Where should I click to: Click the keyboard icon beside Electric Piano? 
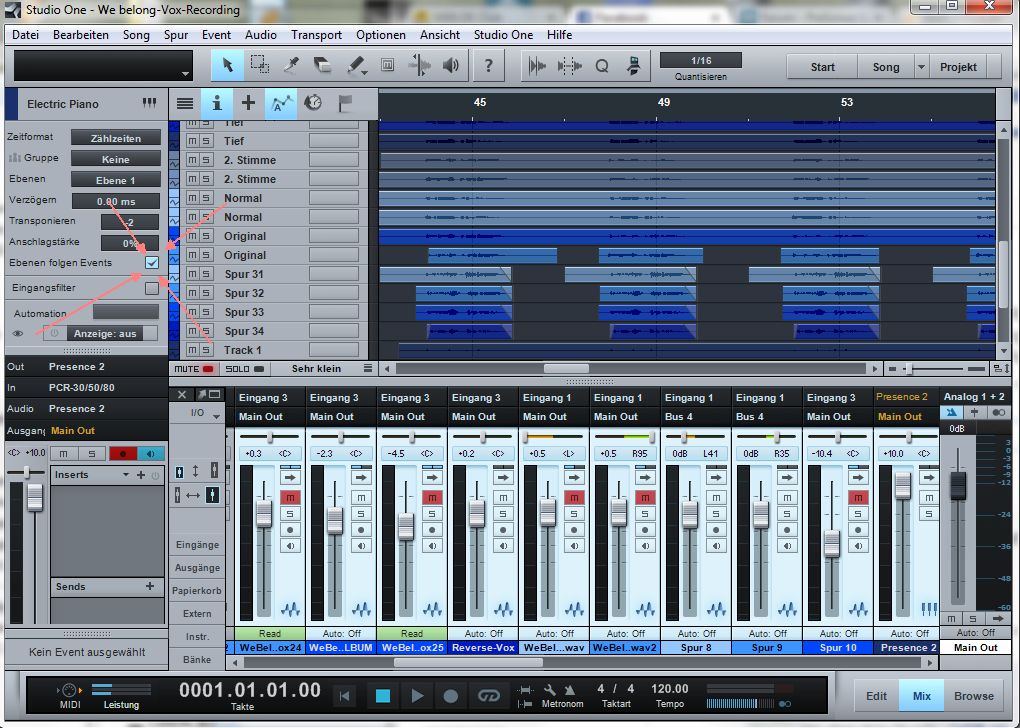coord(149,103)
